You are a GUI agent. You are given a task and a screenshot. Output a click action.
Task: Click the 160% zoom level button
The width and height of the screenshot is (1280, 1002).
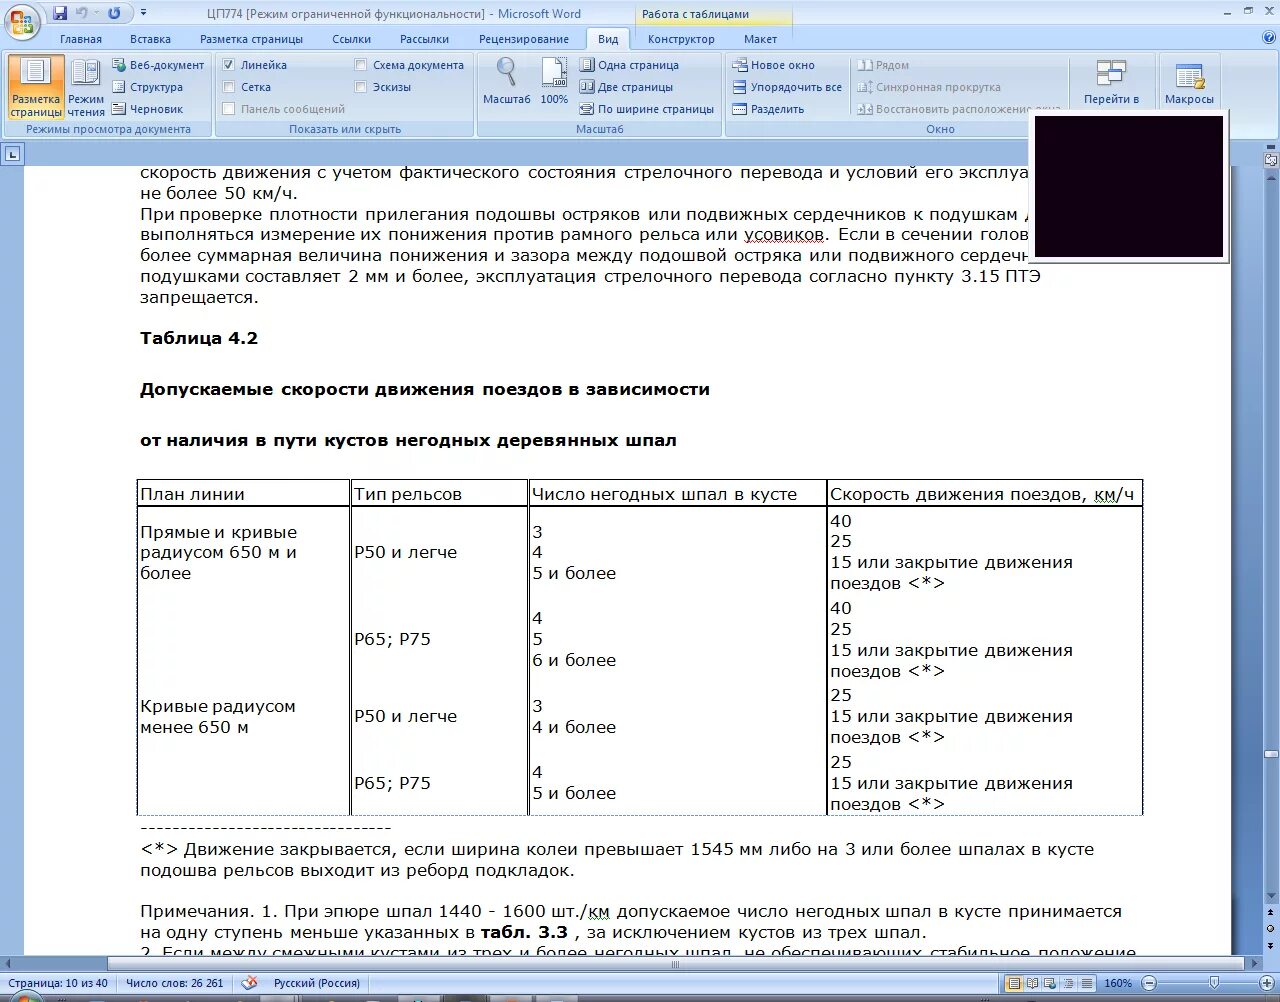(x=1118, y=983)
